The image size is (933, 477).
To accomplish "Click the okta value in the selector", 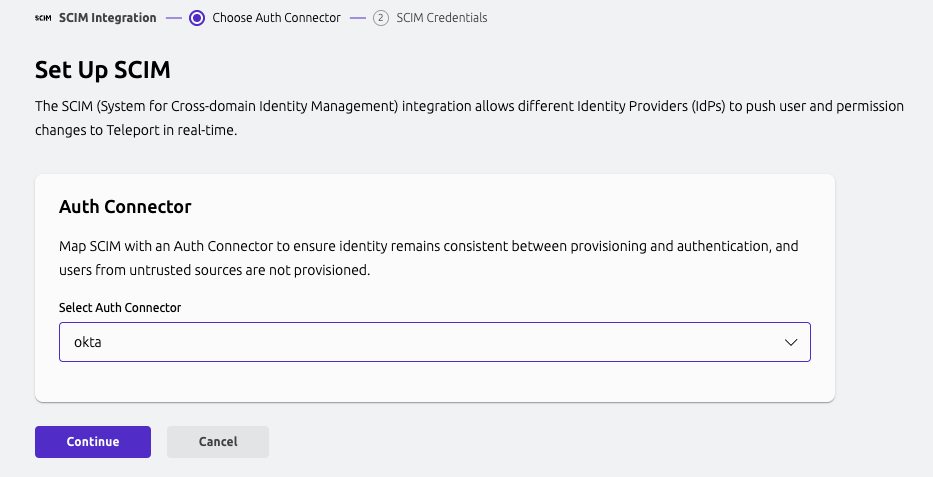I will (x=89, y=342).
